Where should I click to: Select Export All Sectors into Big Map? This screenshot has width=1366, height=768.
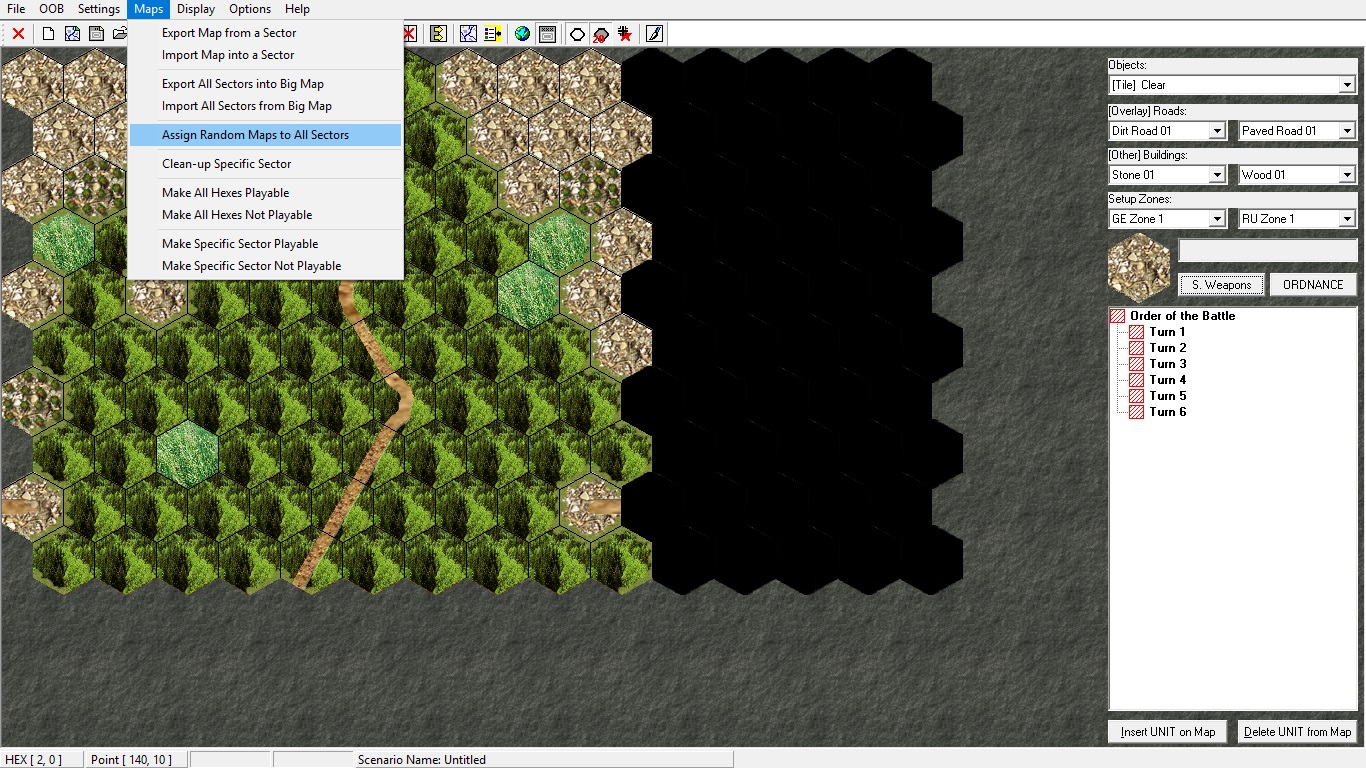click(x=266, y=84)
